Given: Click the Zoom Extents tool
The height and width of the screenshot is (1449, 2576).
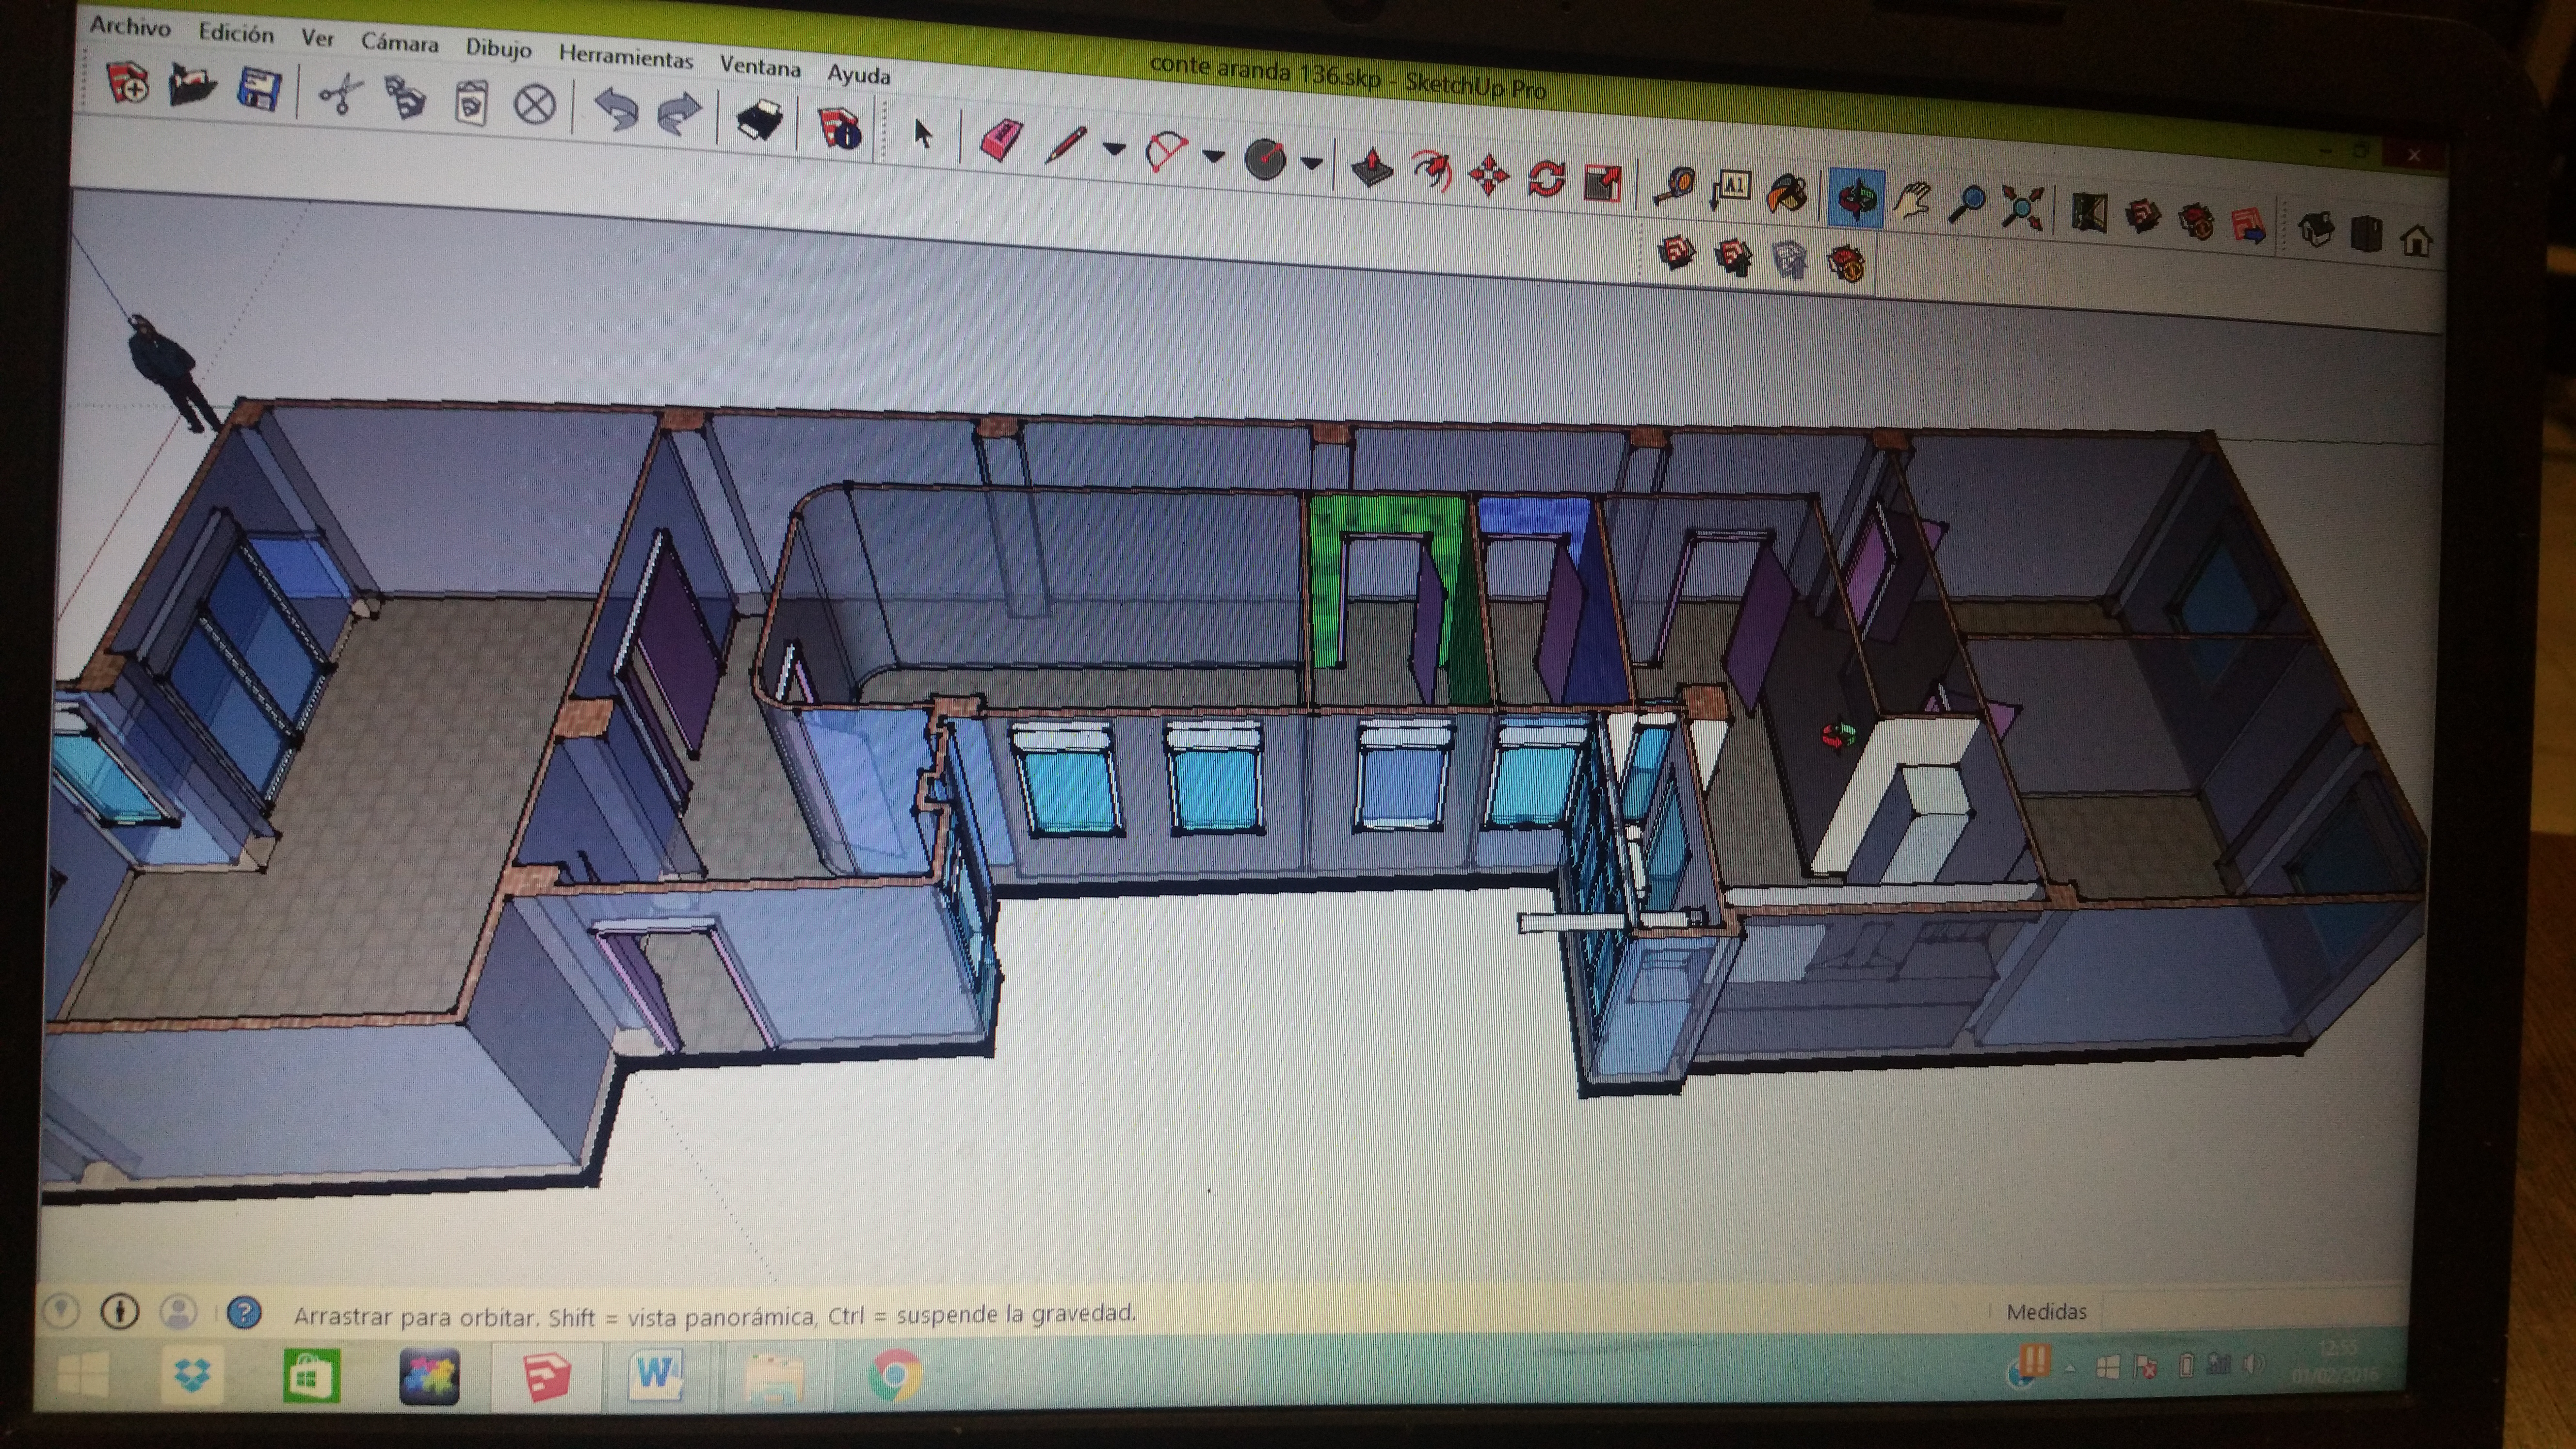Looking at the screenshot, I should [x=2022, y=208].
